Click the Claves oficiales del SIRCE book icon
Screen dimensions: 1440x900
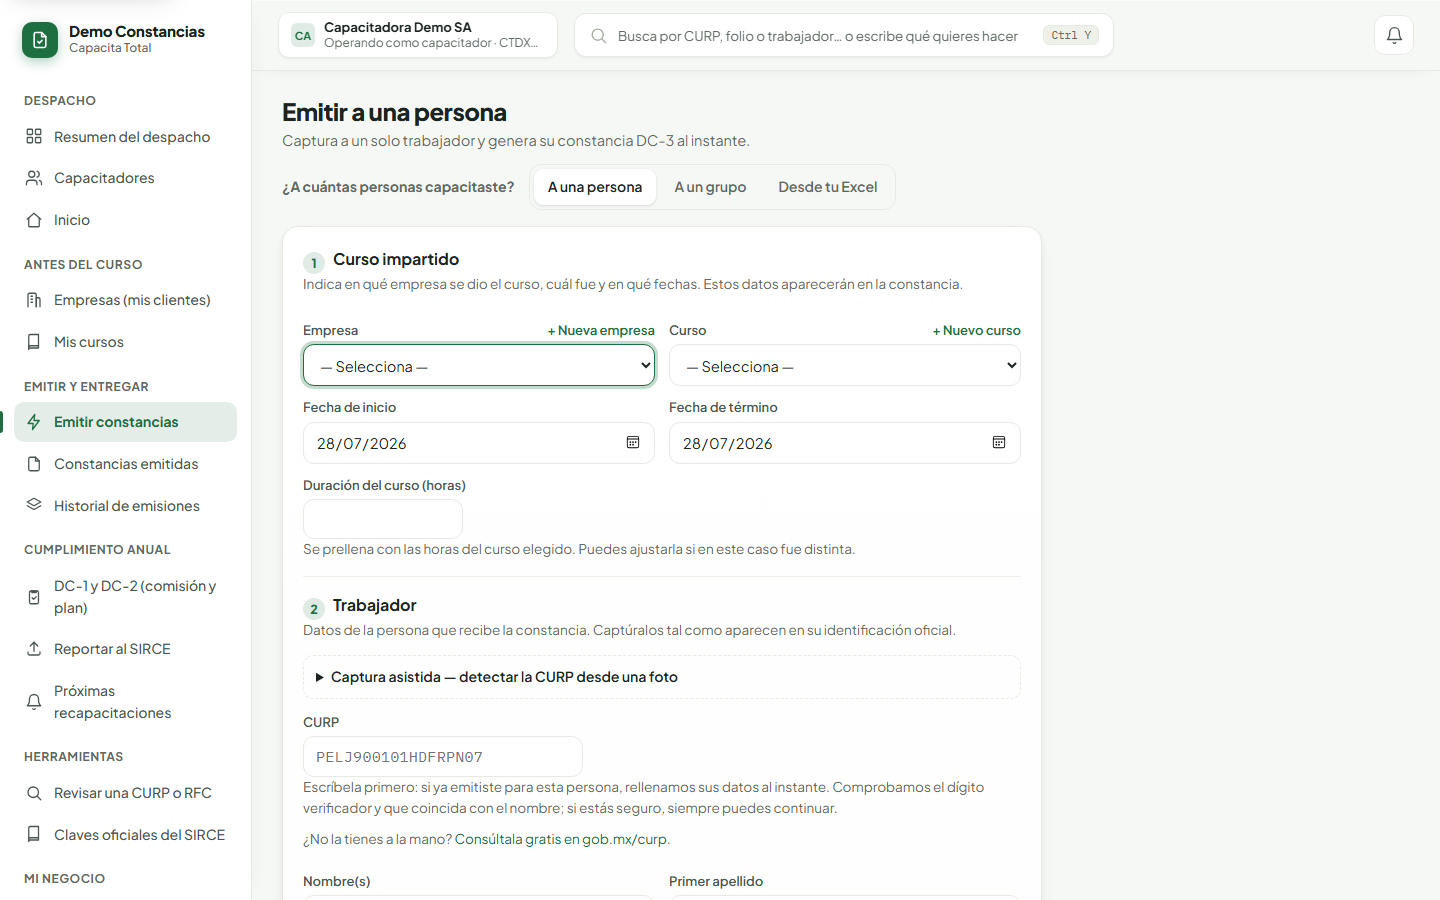(34, 834)
